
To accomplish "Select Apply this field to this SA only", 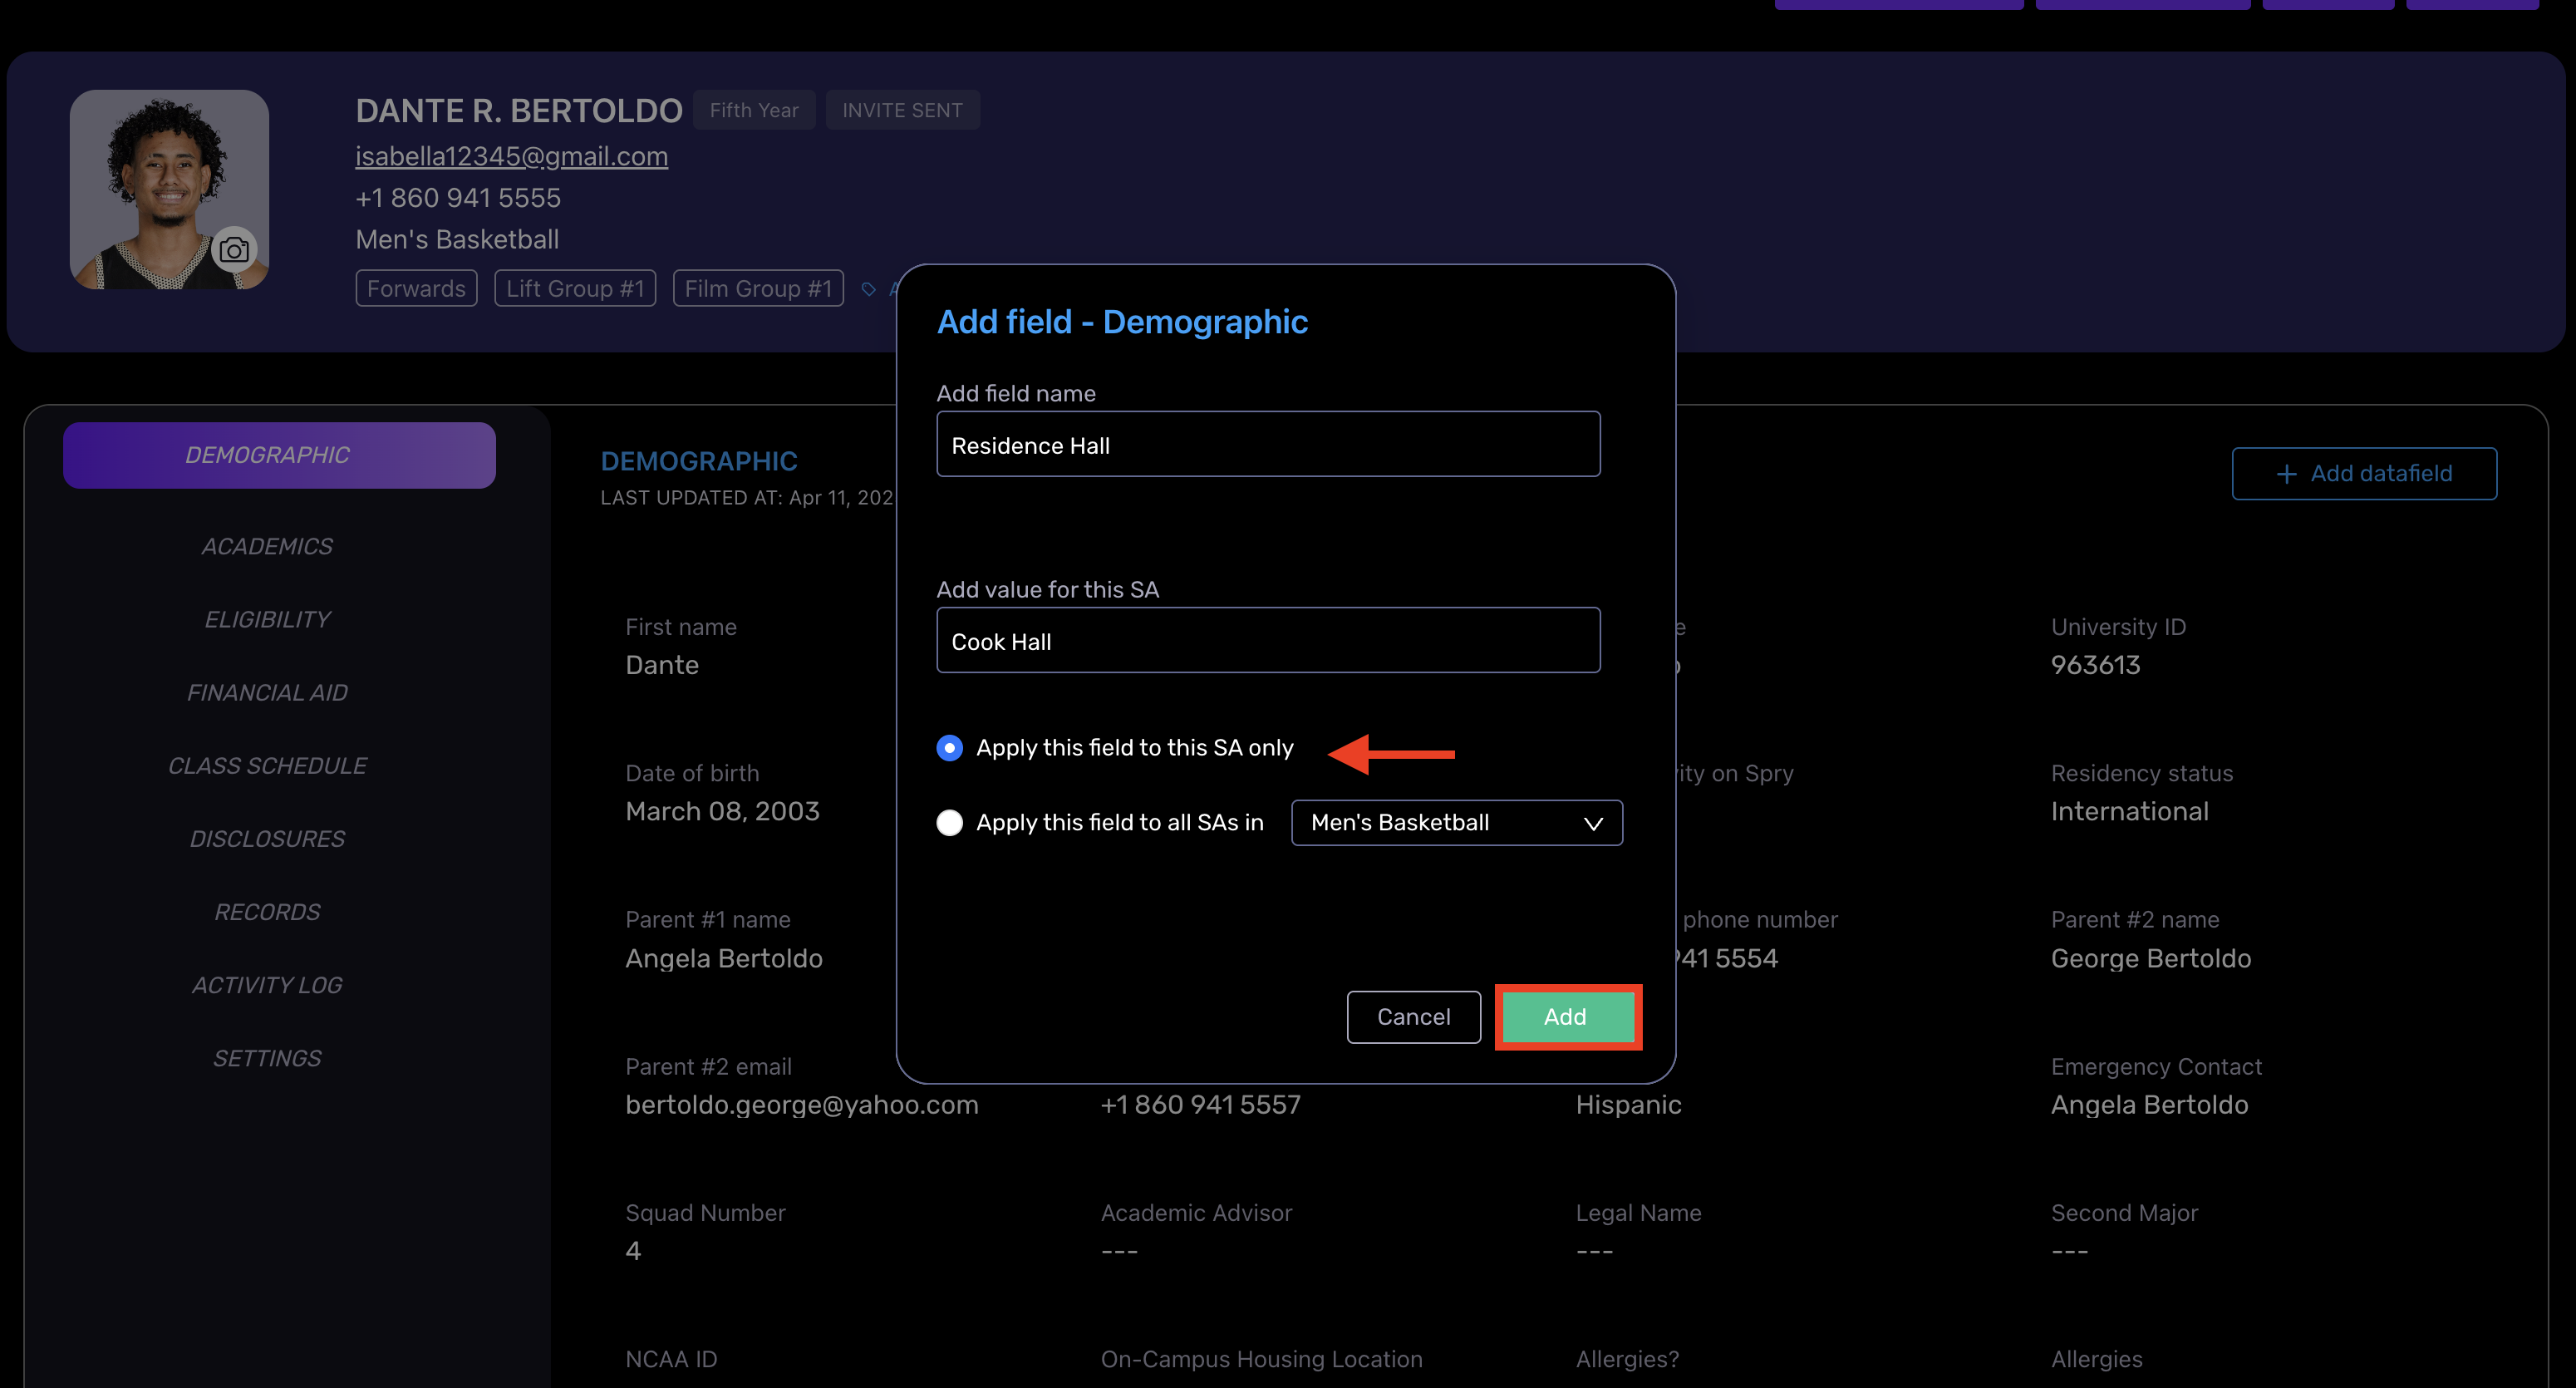I will pos(949,748).
